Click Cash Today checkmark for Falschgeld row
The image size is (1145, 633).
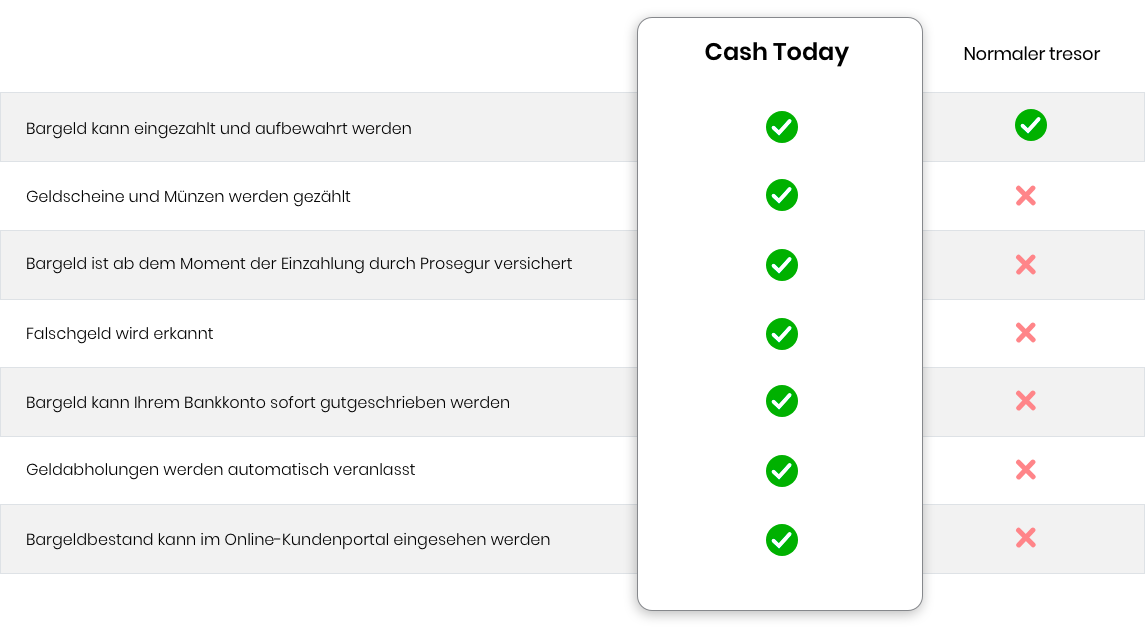pos(781,333)
